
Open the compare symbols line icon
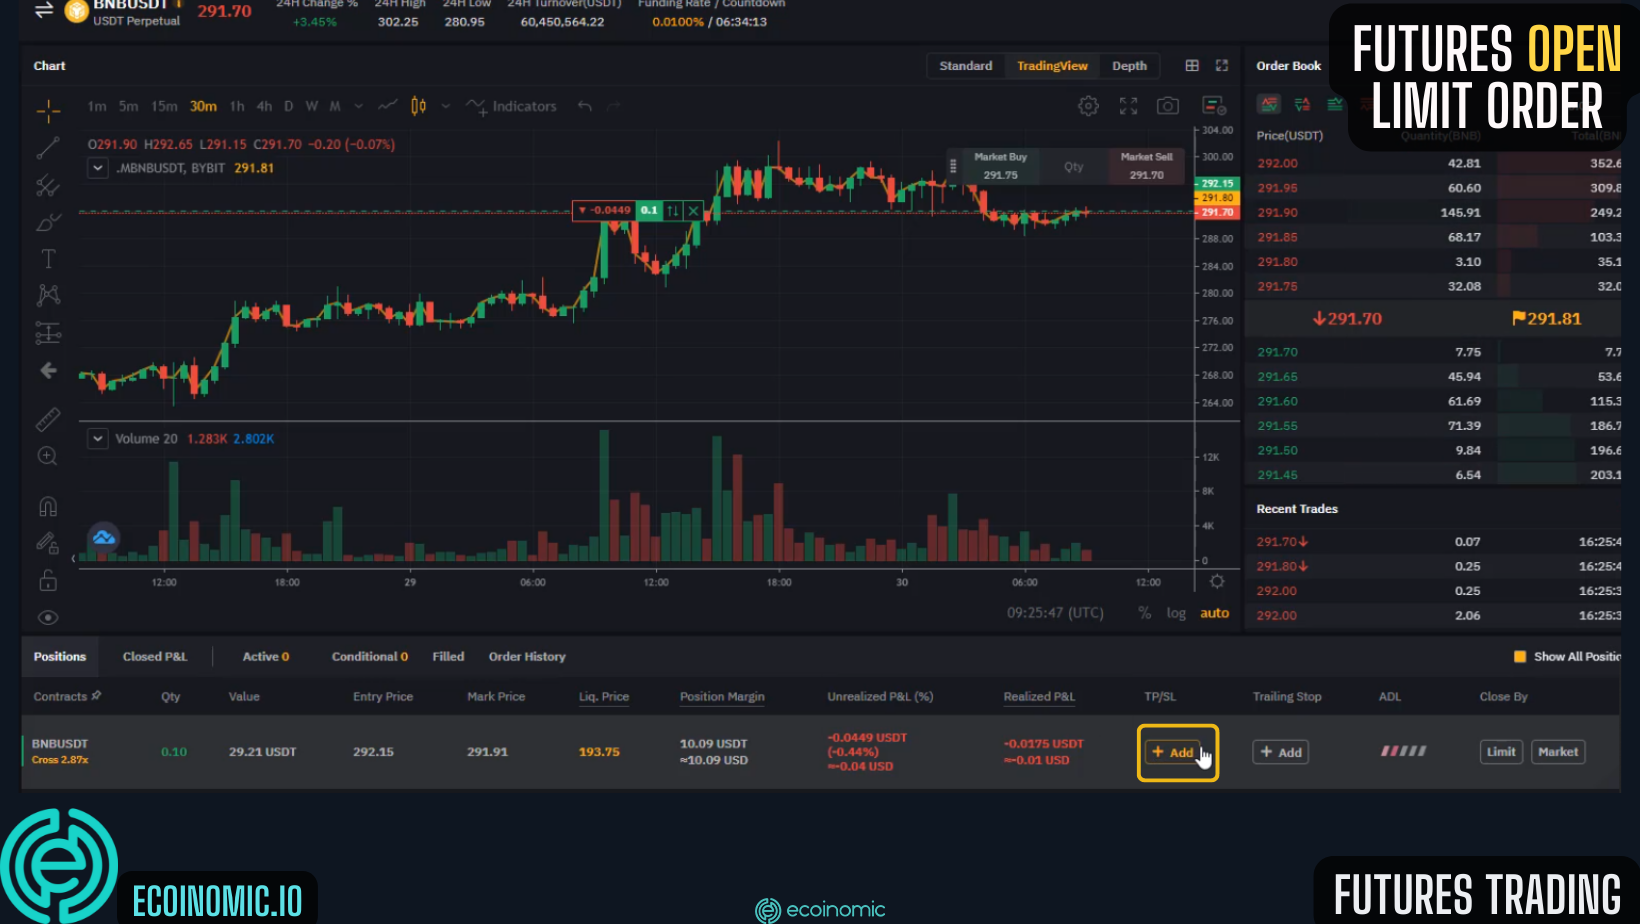click(x=388, y=106)
